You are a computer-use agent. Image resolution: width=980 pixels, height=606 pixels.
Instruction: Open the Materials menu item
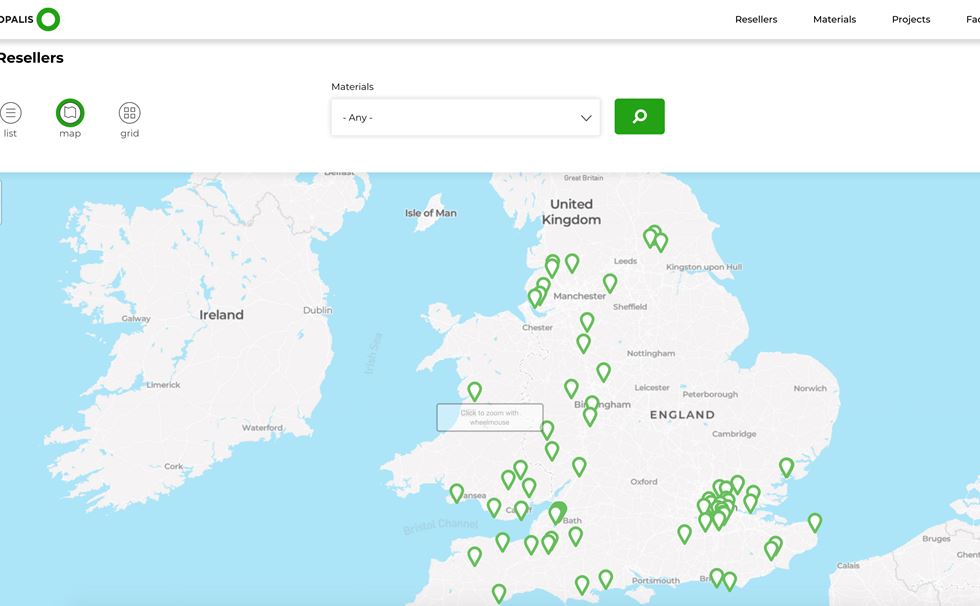point(834,19)
